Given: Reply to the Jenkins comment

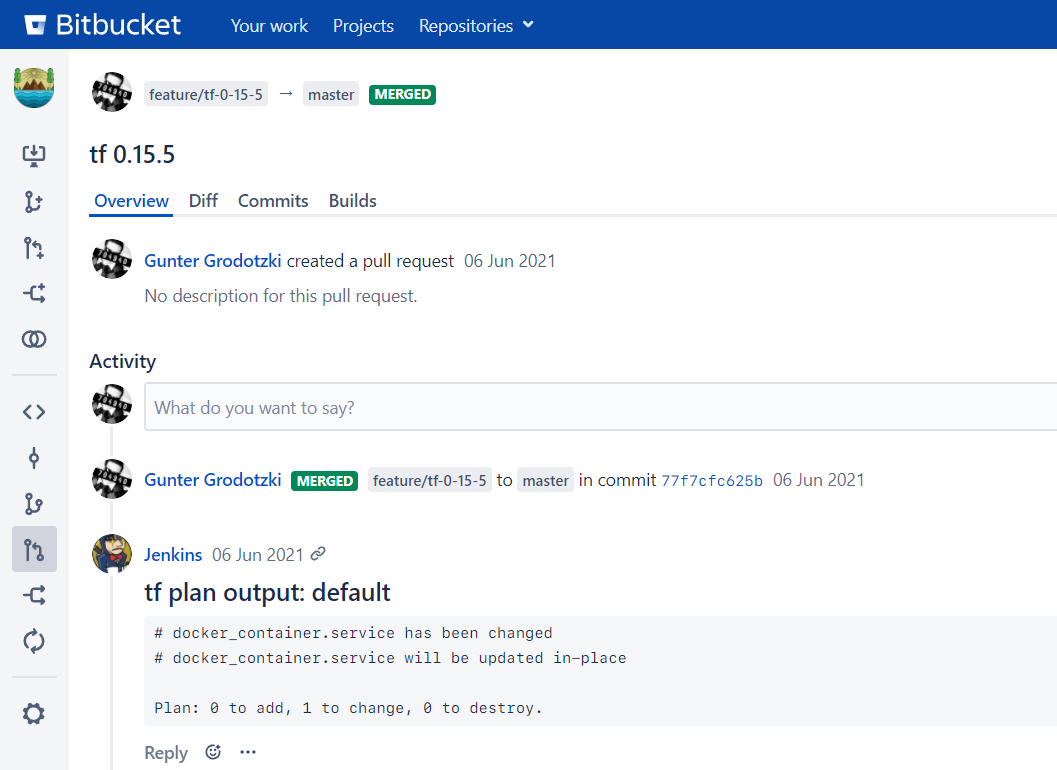Looking at the screenshot, I should click(166, 752).
